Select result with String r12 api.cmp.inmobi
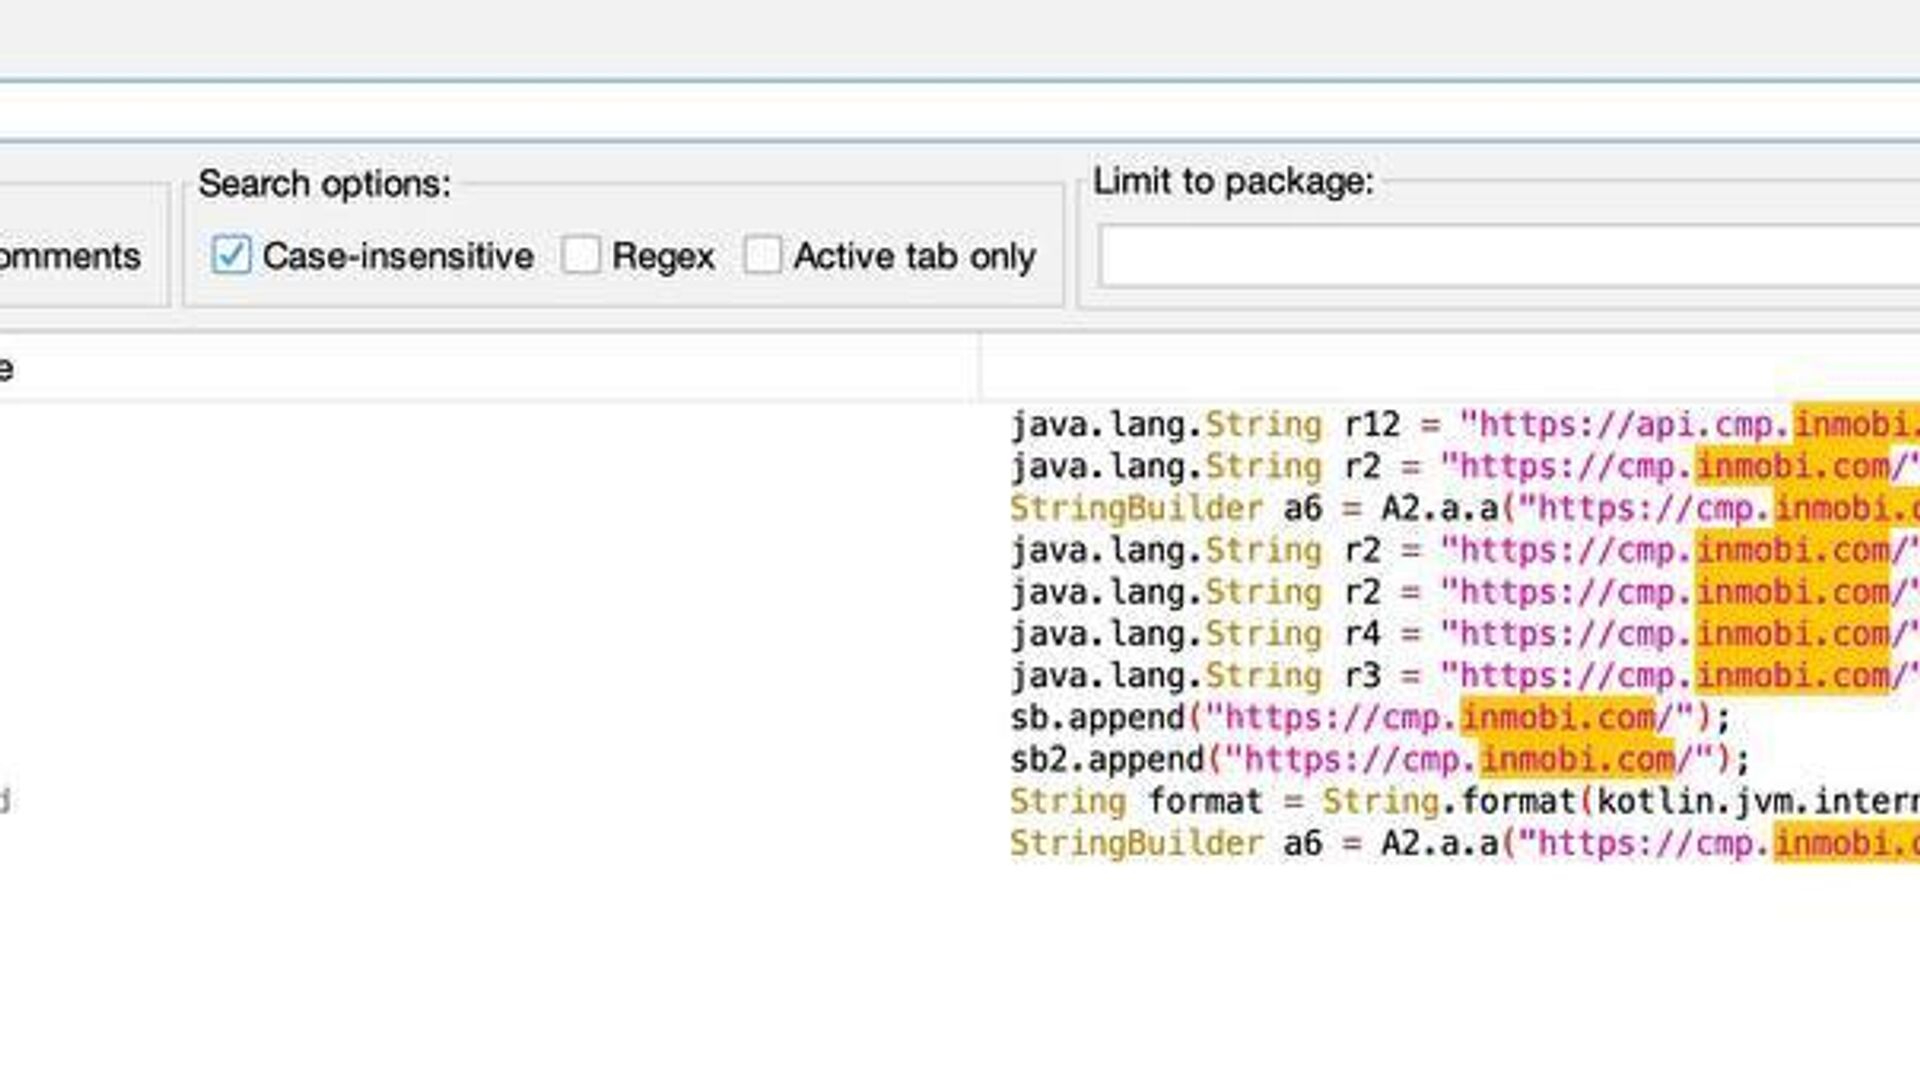This screenshot has width=1920, height=1080. tap(1464, 424)
